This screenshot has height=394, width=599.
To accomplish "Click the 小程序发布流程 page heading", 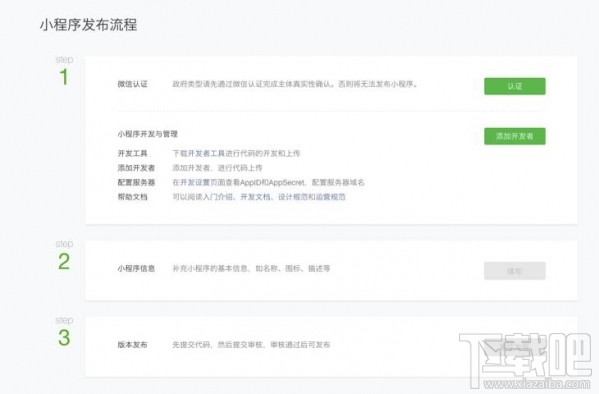I will click(88, 25).
